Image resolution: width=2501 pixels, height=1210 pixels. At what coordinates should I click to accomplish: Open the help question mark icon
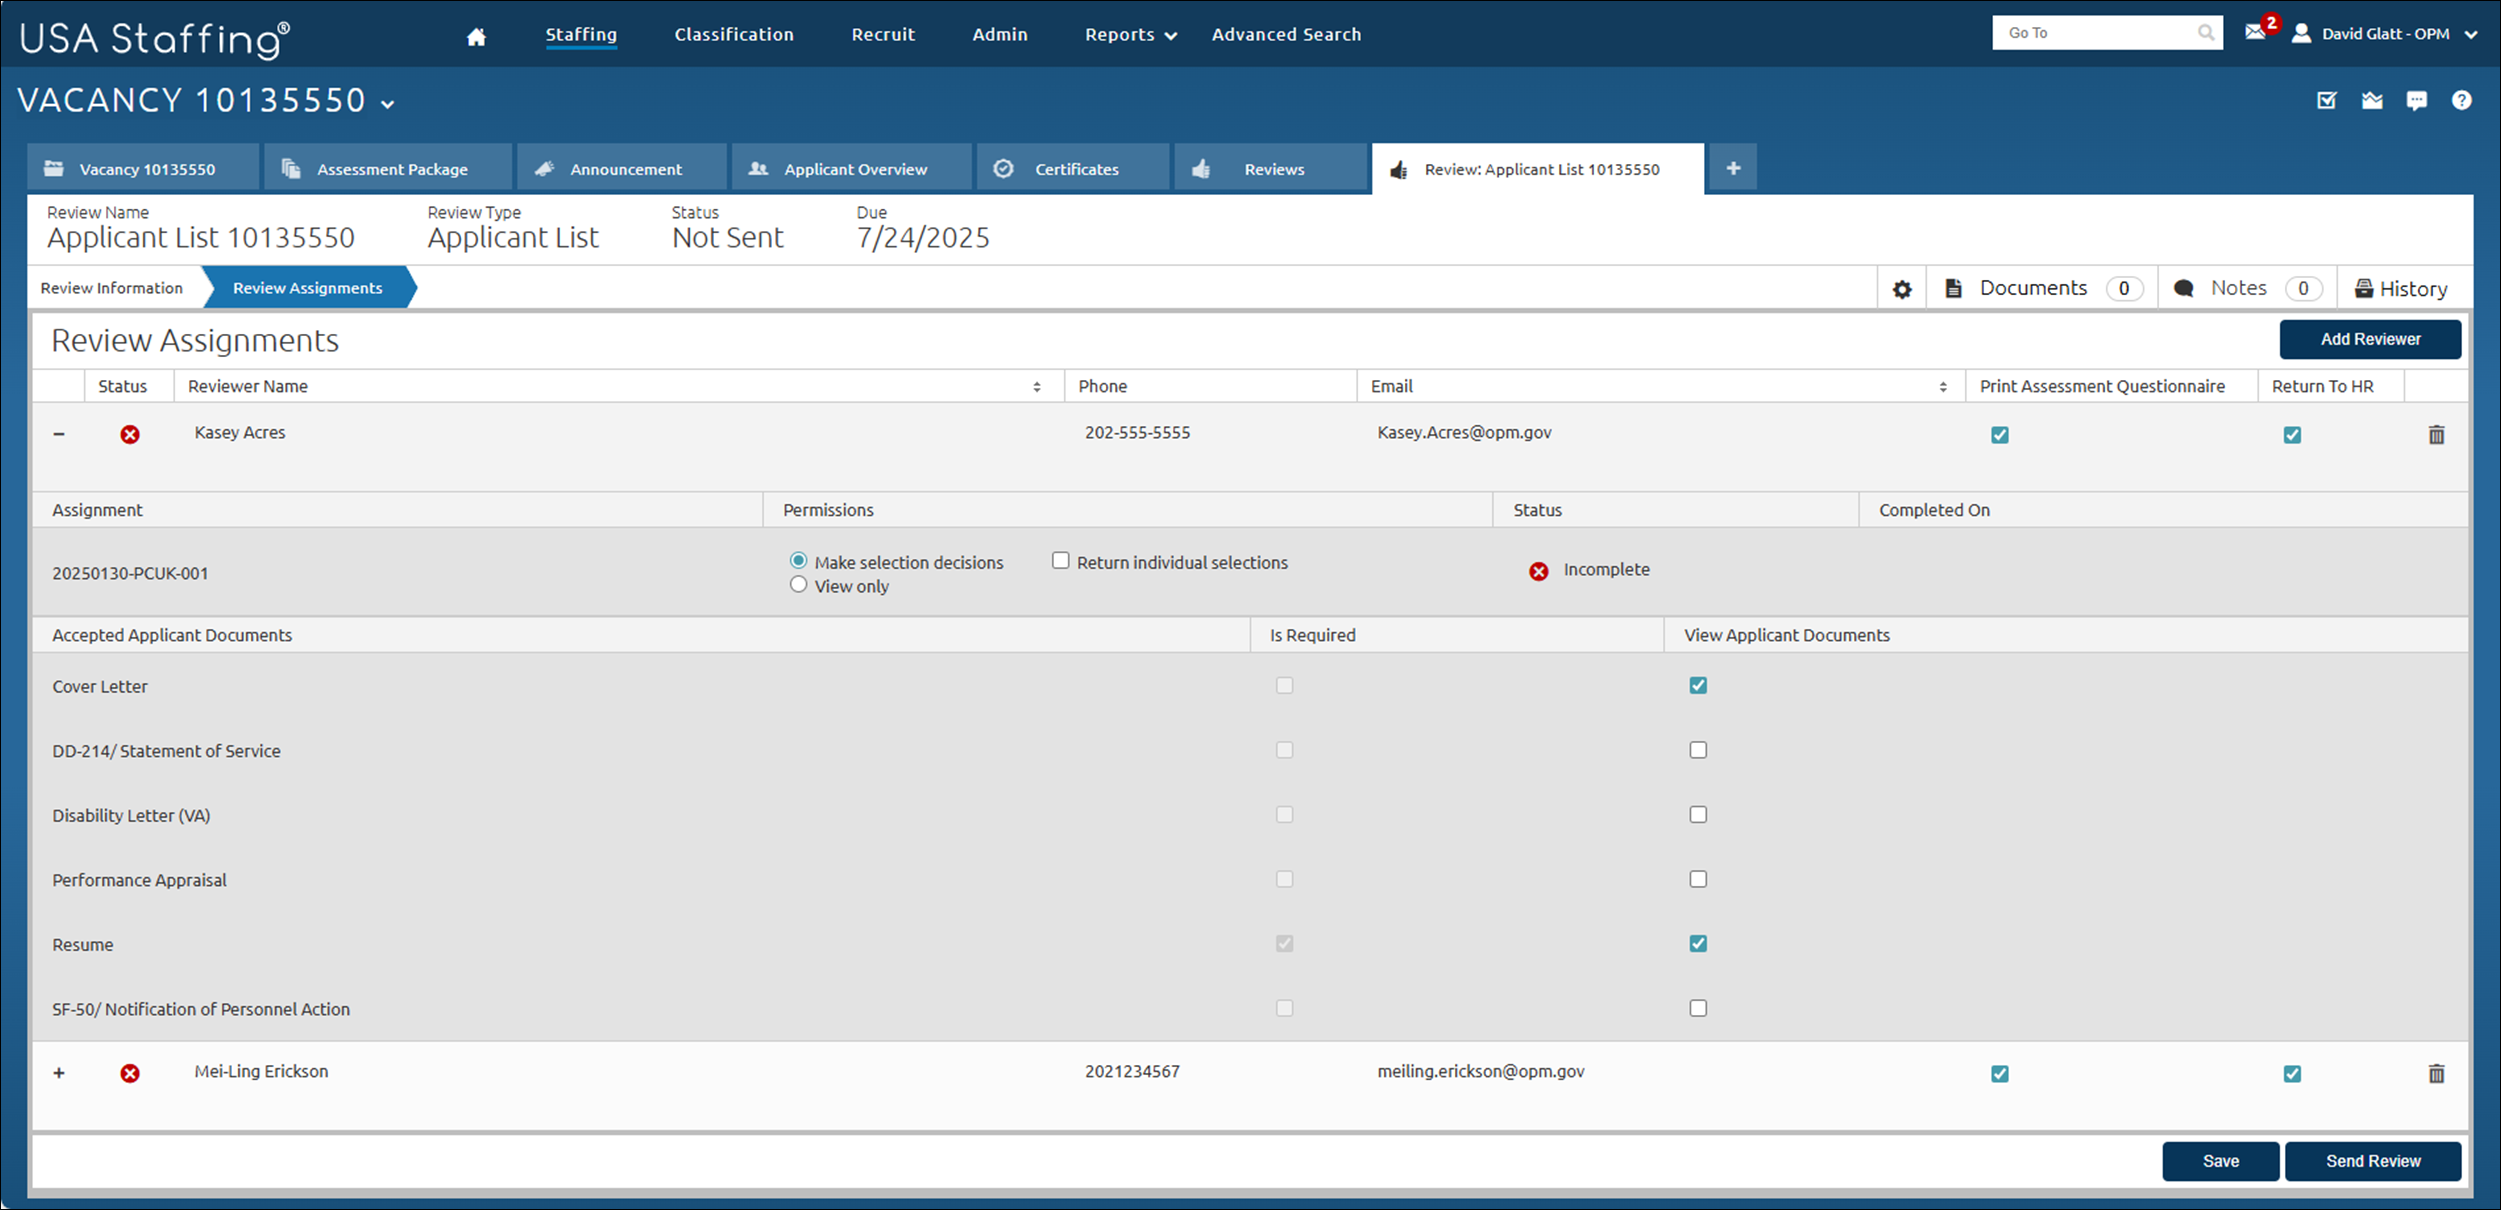tap(2461, 100)
